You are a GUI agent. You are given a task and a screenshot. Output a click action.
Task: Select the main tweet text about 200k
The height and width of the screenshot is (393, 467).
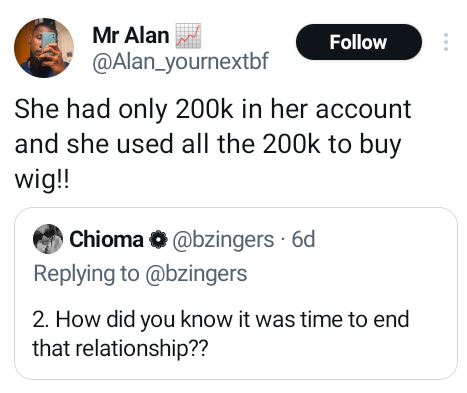tap(213, 144)
